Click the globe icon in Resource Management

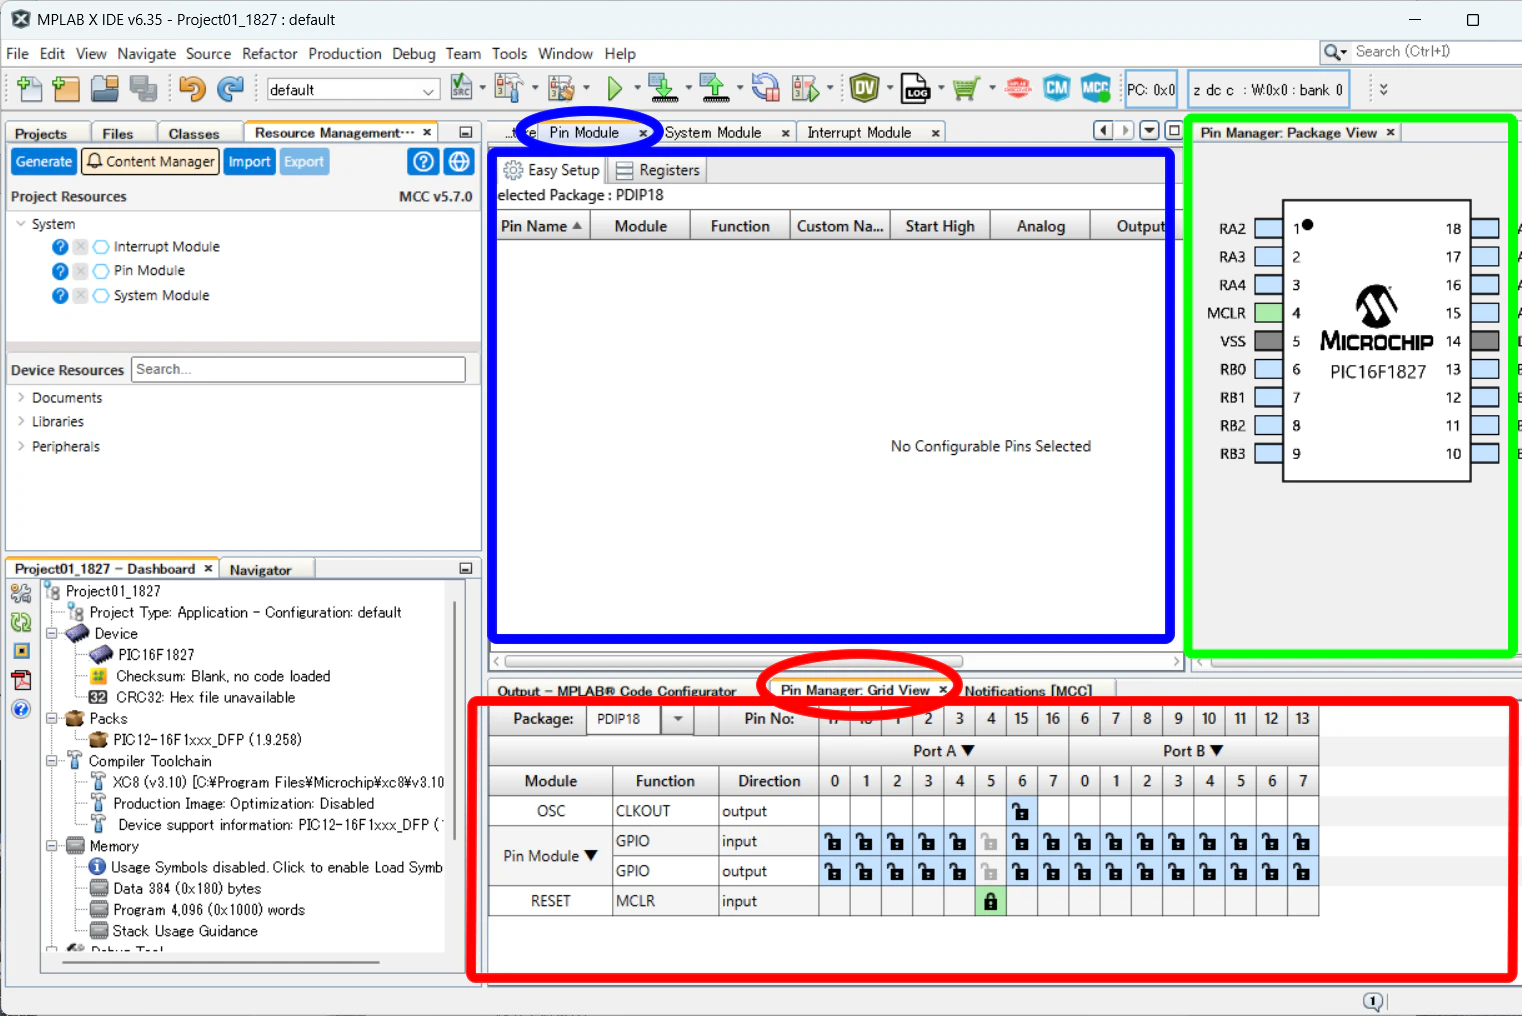(x=459, y=161)
